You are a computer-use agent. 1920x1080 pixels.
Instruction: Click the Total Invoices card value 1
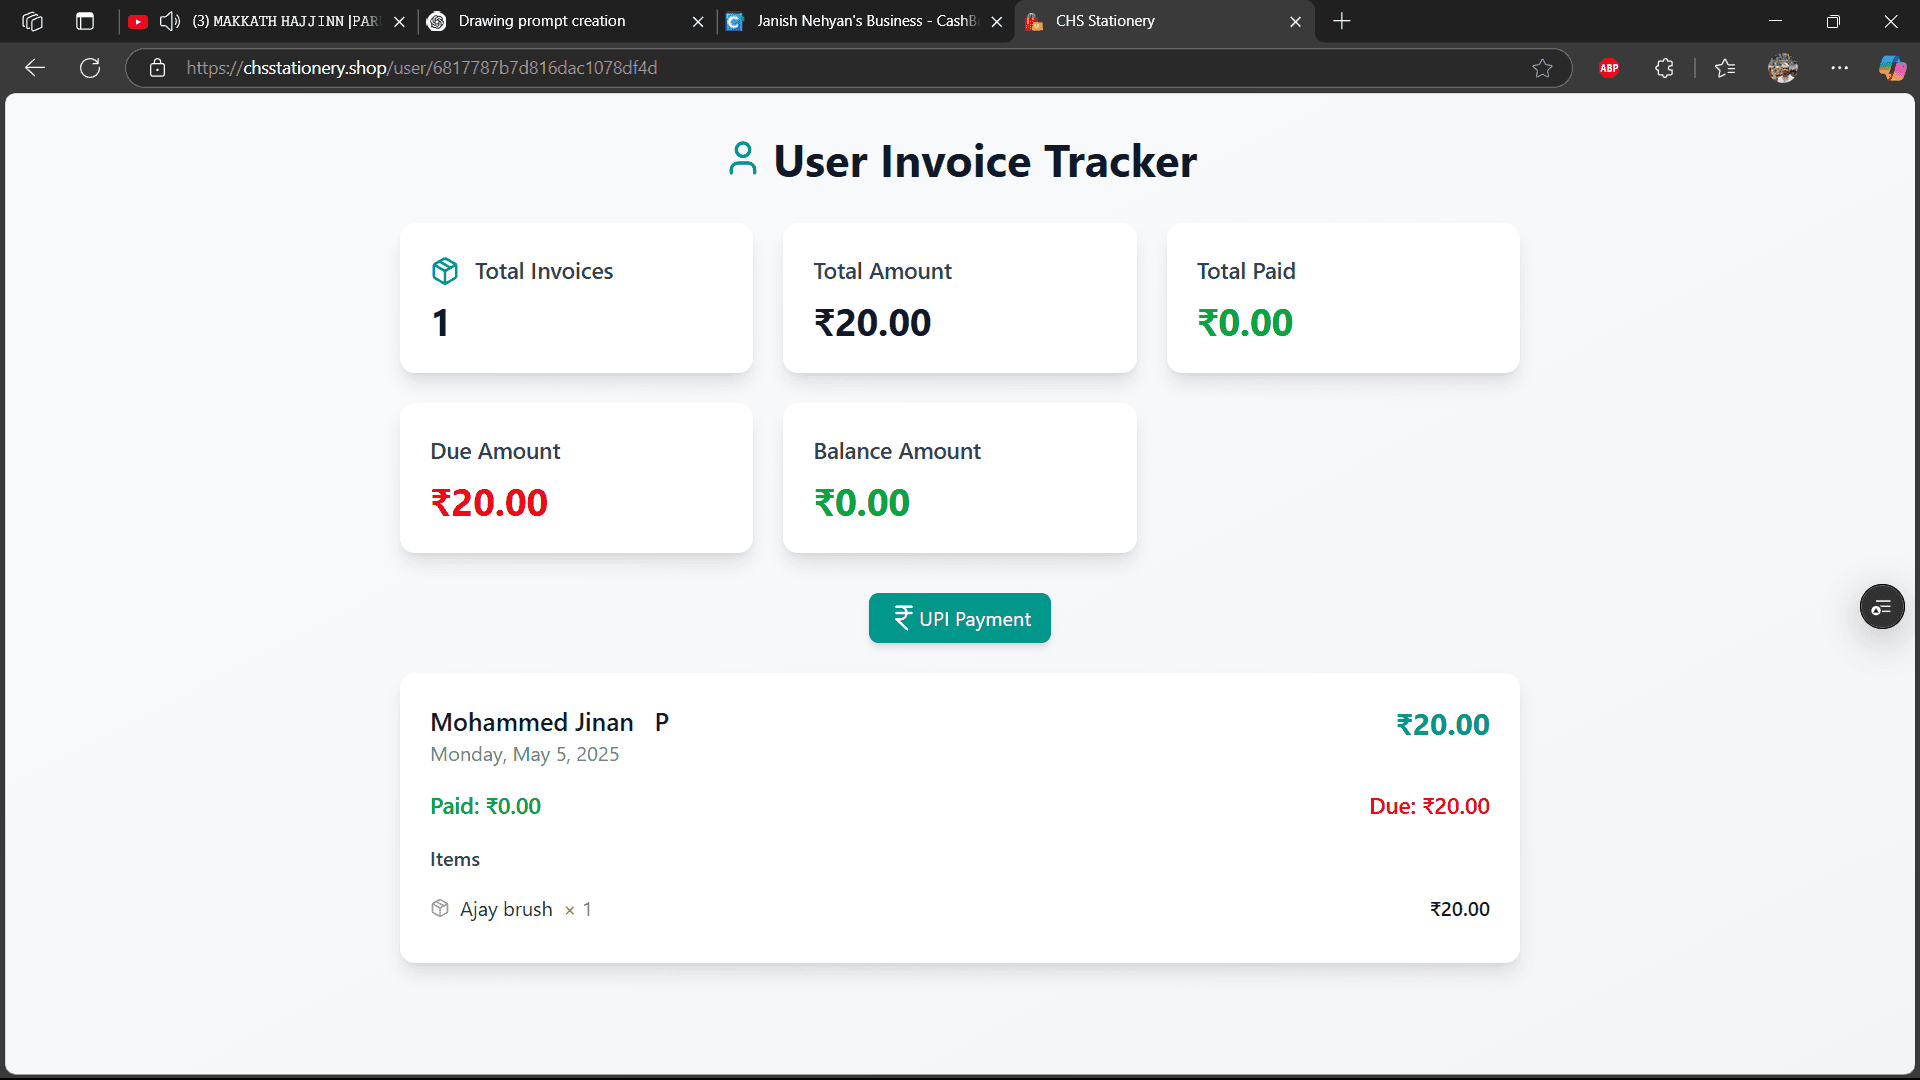point(440,323)
